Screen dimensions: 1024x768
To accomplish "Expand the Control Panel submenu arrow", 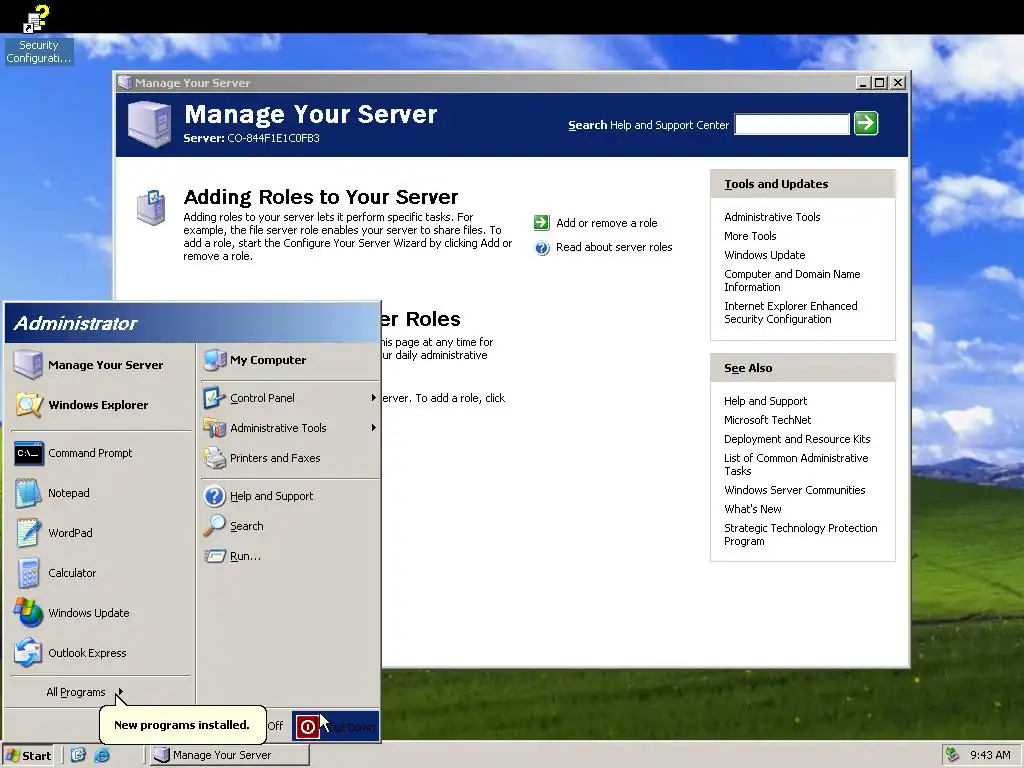I will tap(374, 398).
